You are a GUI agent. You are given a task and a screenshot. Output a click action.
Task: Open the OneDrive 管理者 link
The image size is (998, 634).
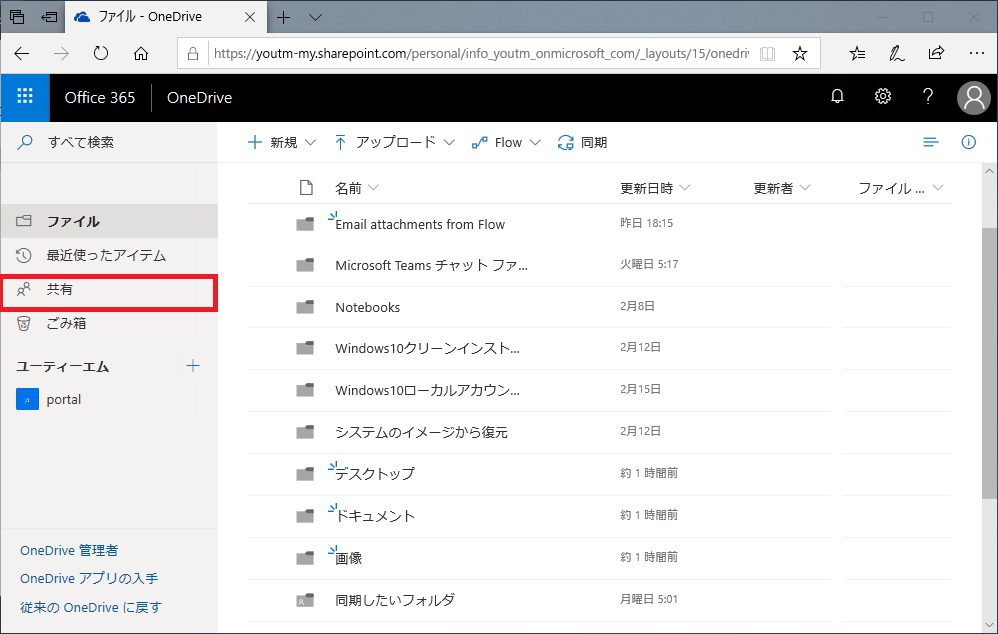tap(69, 551)
